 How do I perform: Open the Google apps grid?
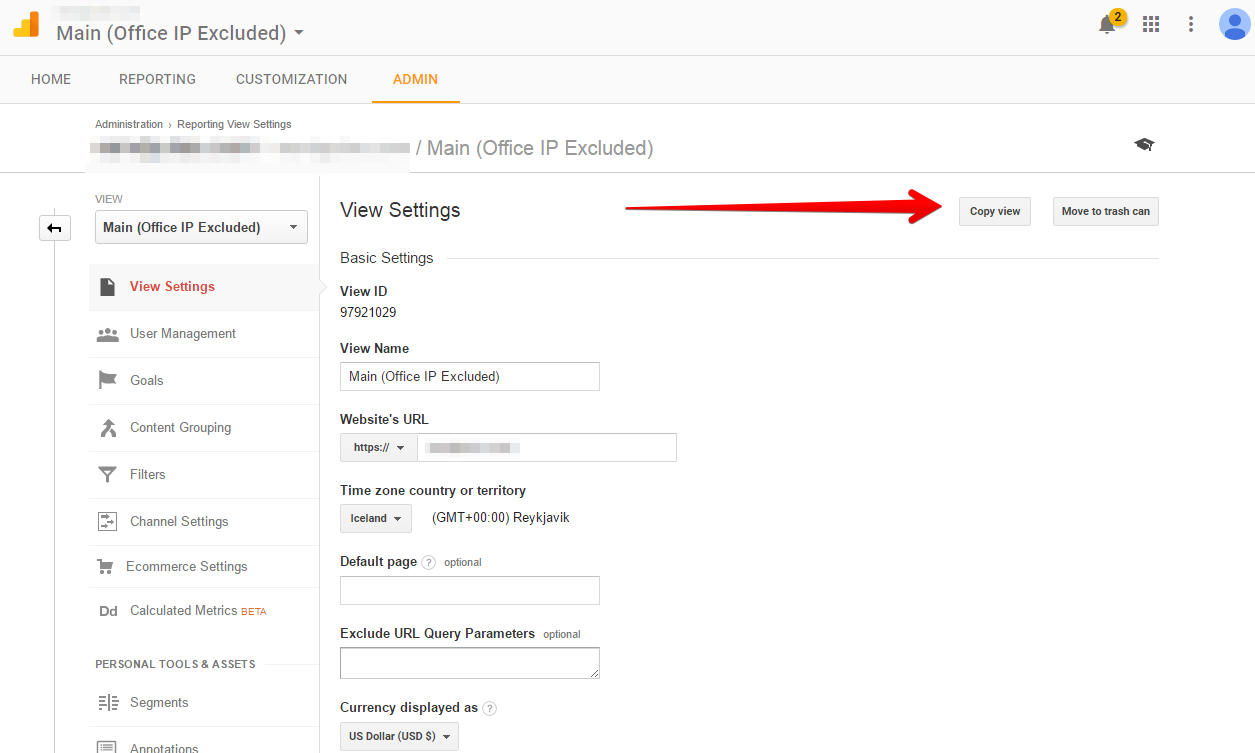[x=1151, y=24]
